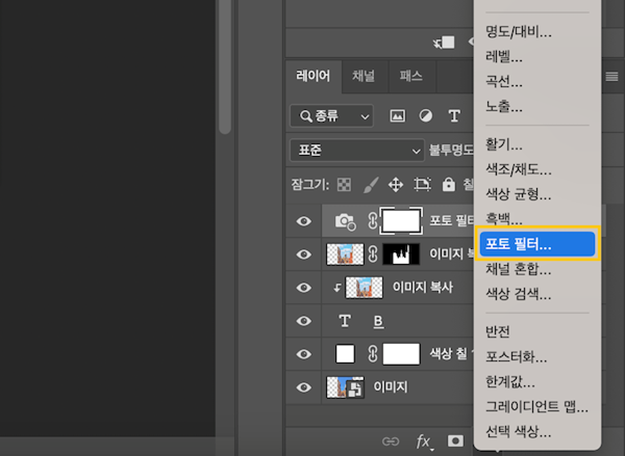Hide the B text layer

[x=304, y=321]
